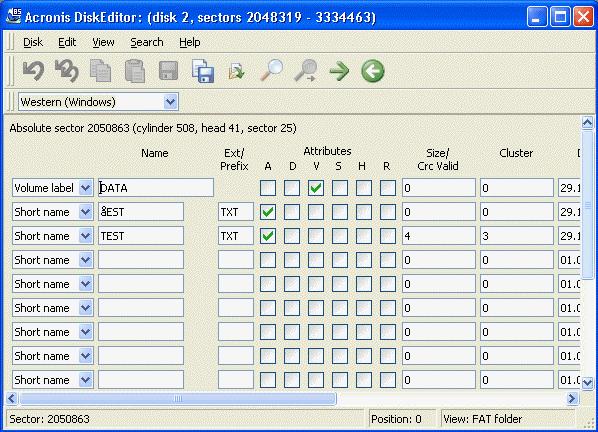This screenshot has width=598, height=432.
Task: Click the green Go to sector arrow
Action: pos(339,71)
